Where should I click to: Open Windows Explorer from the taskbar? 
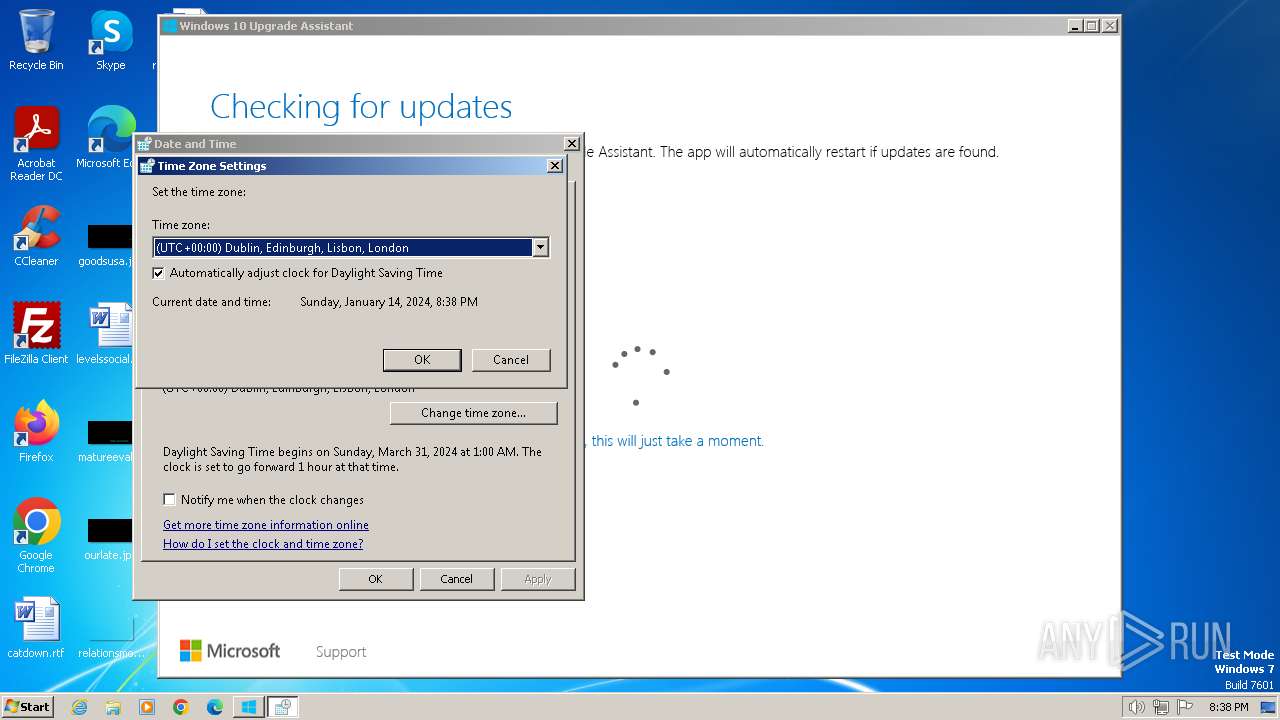[113, 707]
